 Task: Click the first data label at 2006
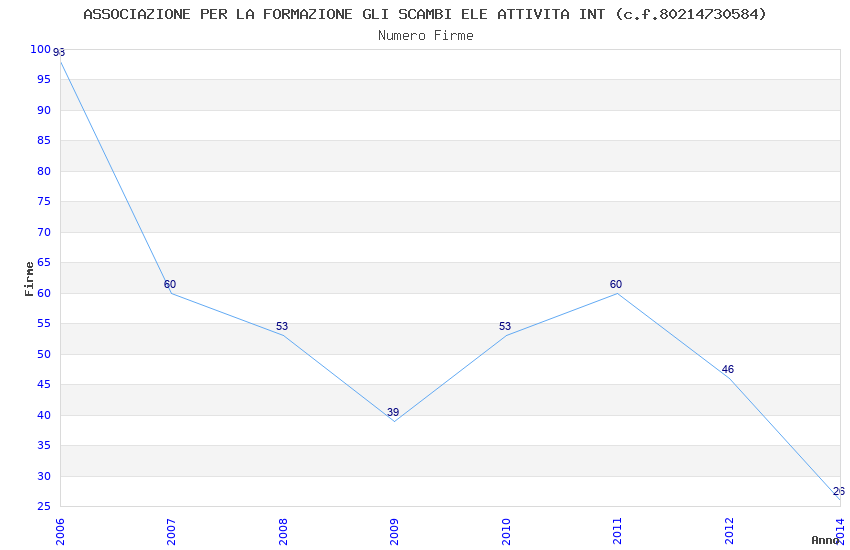59,53
